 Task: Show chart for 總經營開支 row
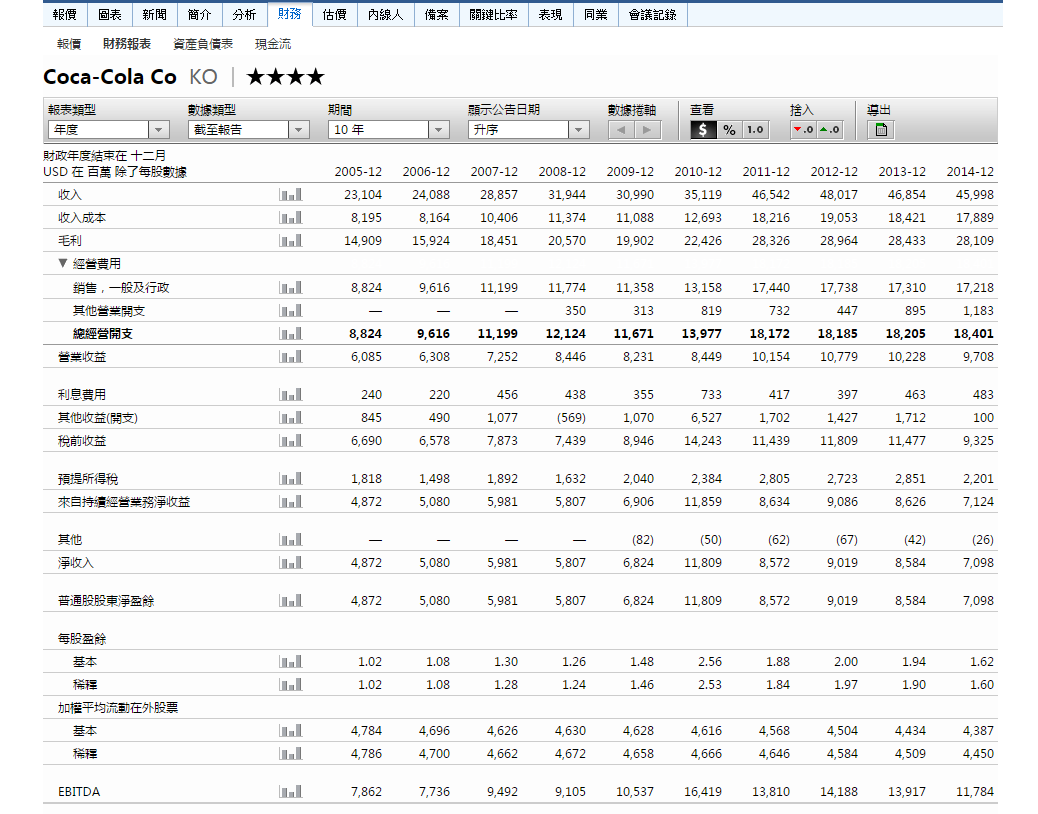(291, 334)
